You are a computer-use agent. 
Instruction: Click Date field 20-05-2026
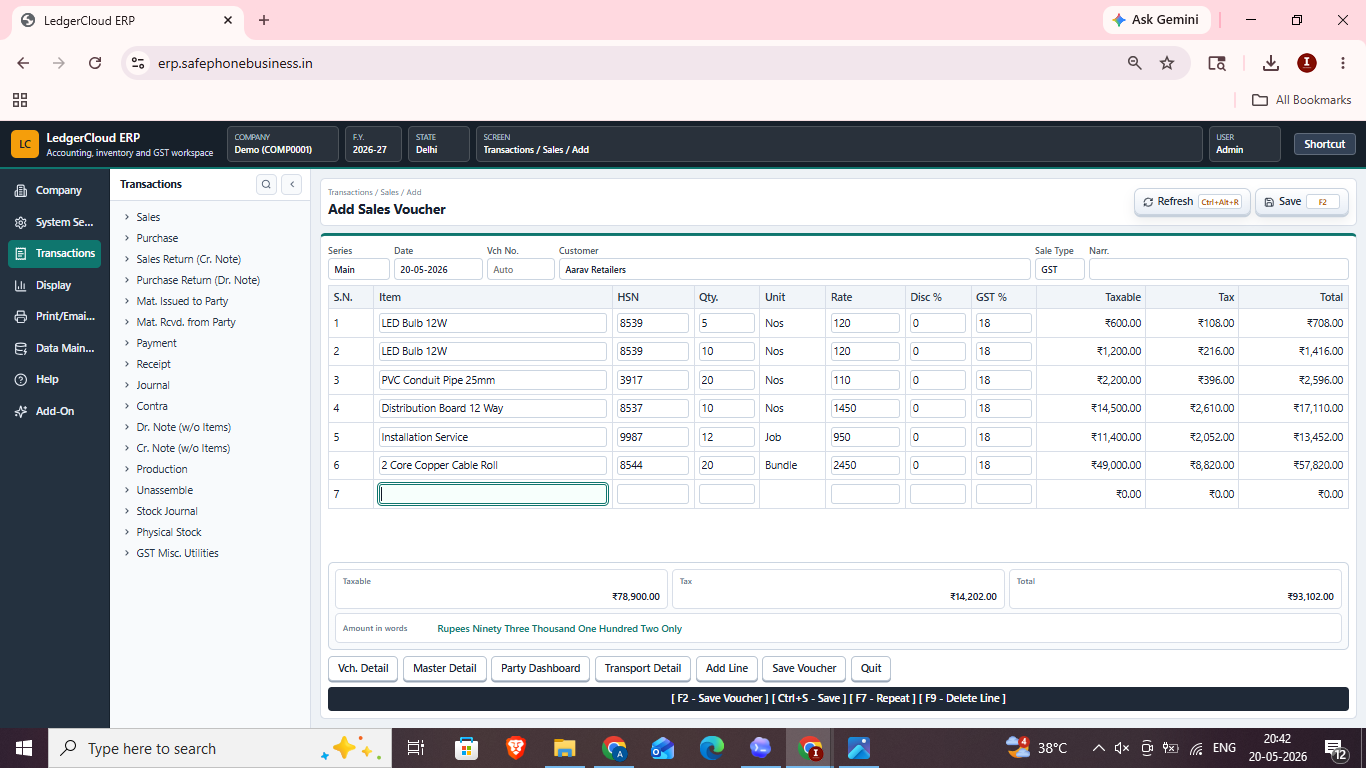(437, 269)
